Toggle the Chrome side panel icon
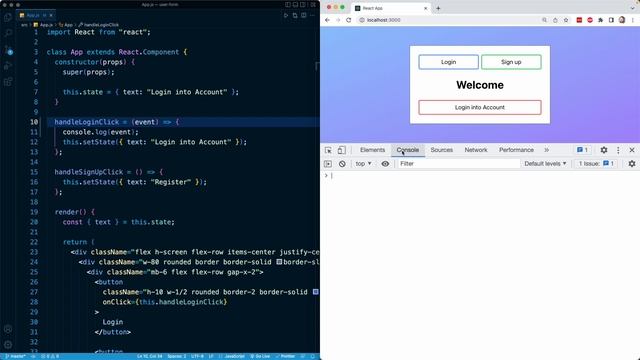Image resolution: width=640 pixels, height=360 pixels. tap(611, 20)
